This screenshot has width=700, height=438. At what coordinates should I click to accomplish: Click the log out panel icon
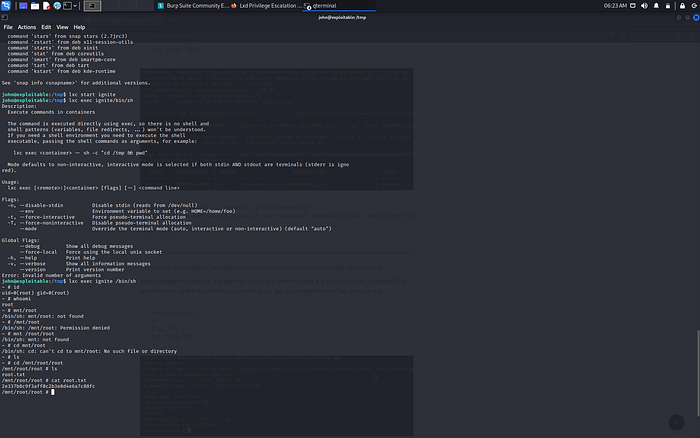pyautogui.click(x=695, y=6)
